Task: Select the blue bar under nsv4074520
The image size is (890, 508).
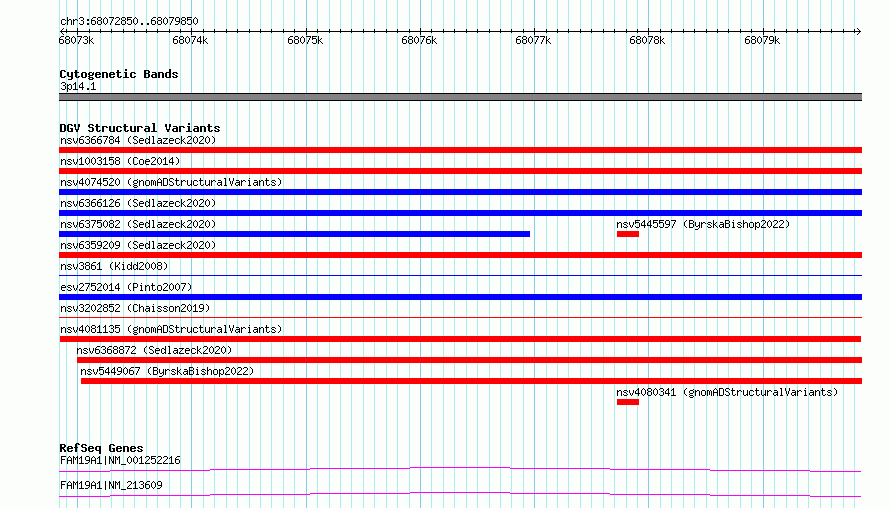Action: coord(460,192)
